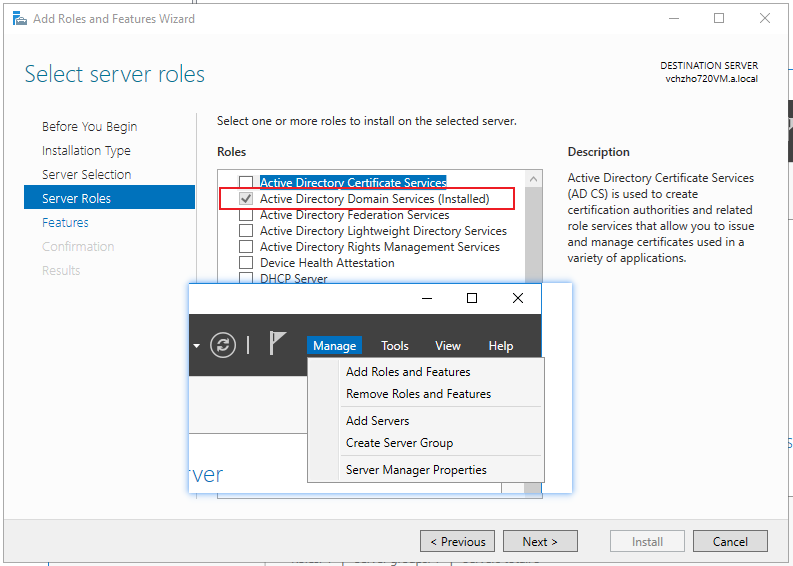Go to Installation Type step
This screenshot has height=566, width=793.
pyautogui.click(x=86, y=151)
